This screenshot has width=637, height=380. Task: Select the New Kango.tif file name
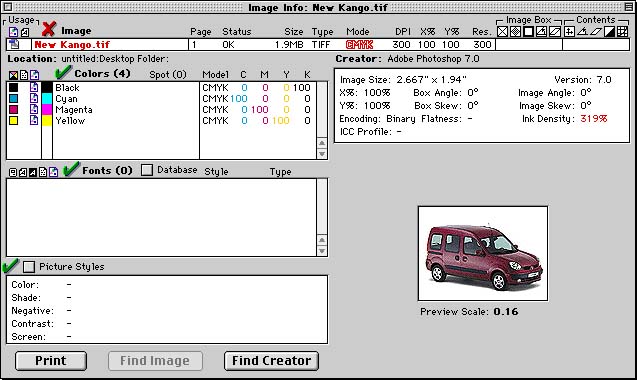click(72, 45)
